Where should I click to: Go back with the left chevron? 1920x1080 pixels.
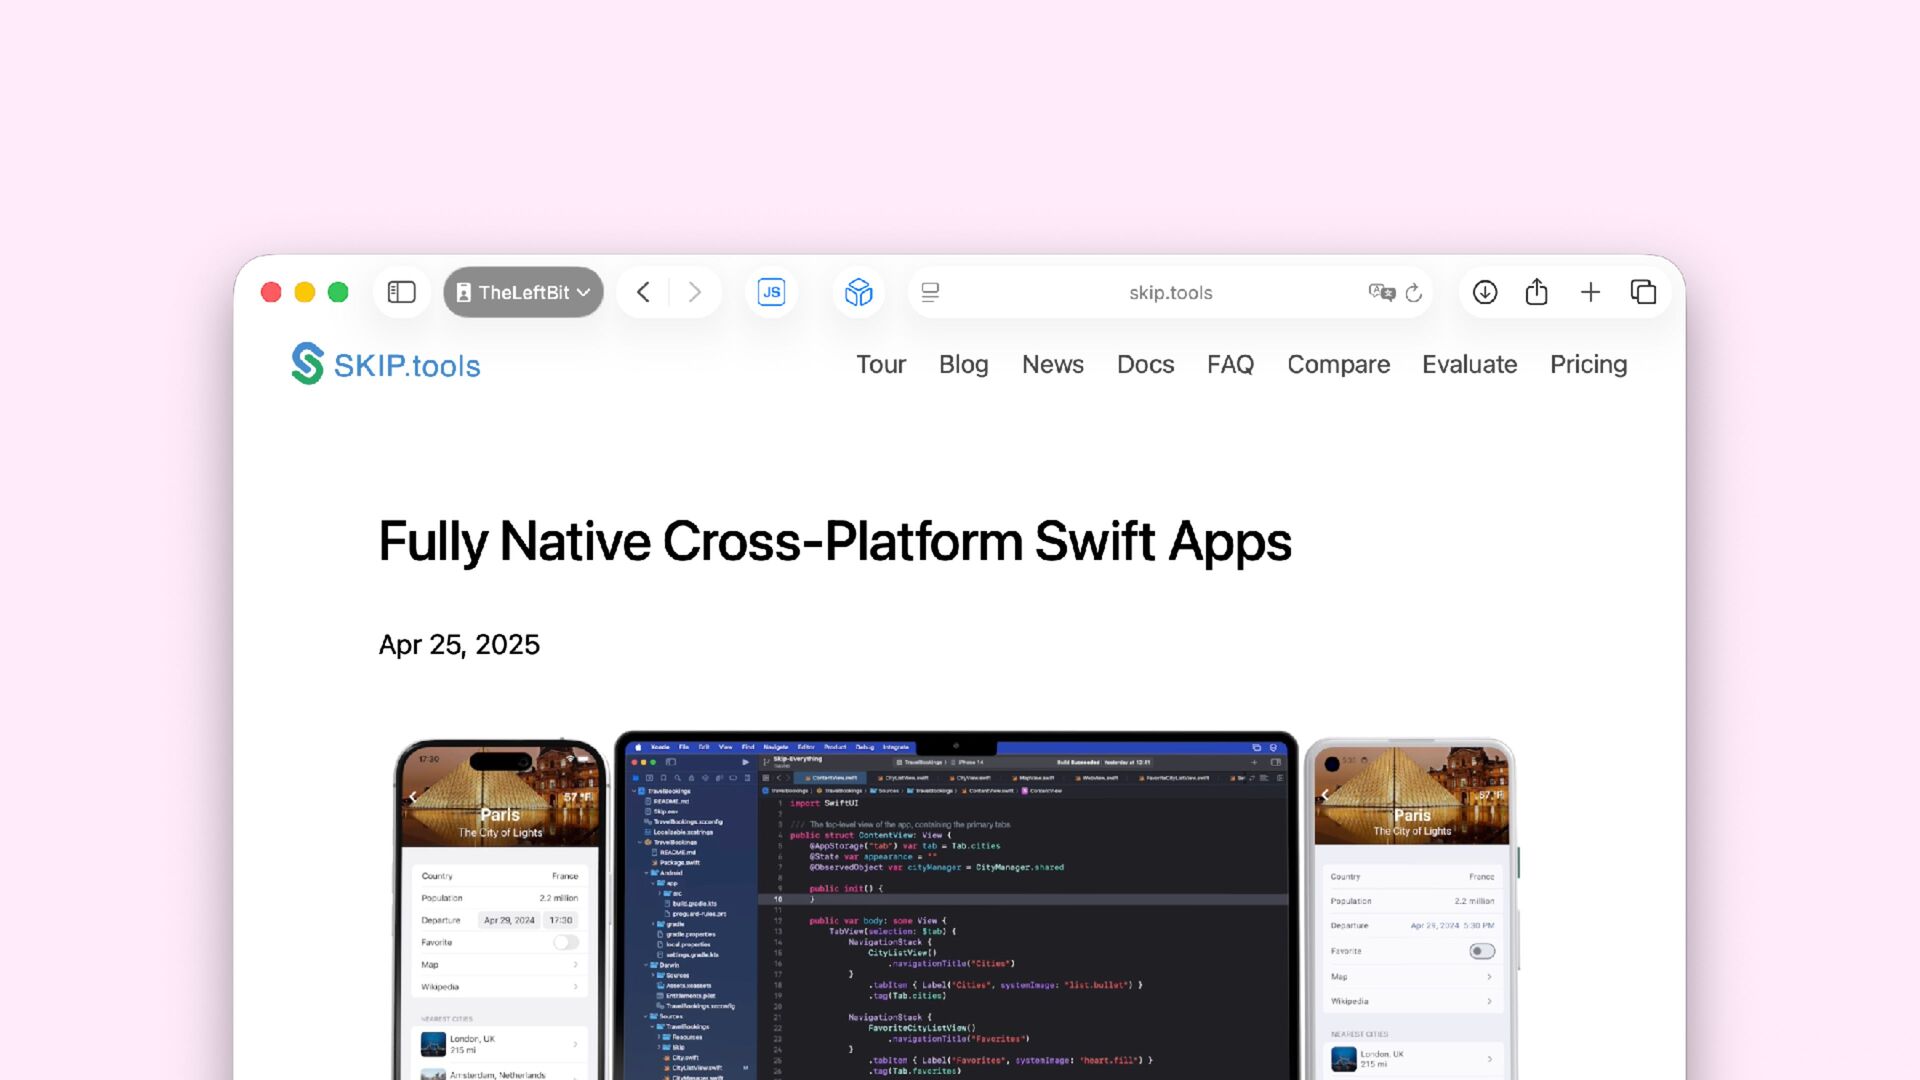(643, 292)
